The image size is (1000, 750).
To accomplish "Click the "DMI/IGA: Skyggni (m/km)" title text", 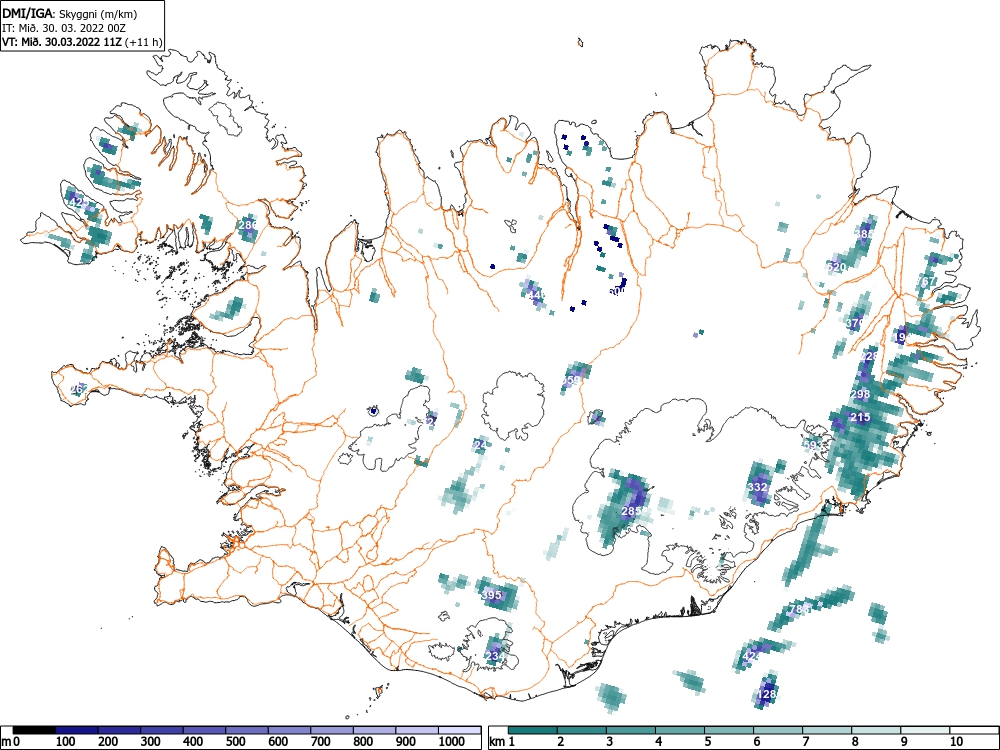I will [70, 13].
